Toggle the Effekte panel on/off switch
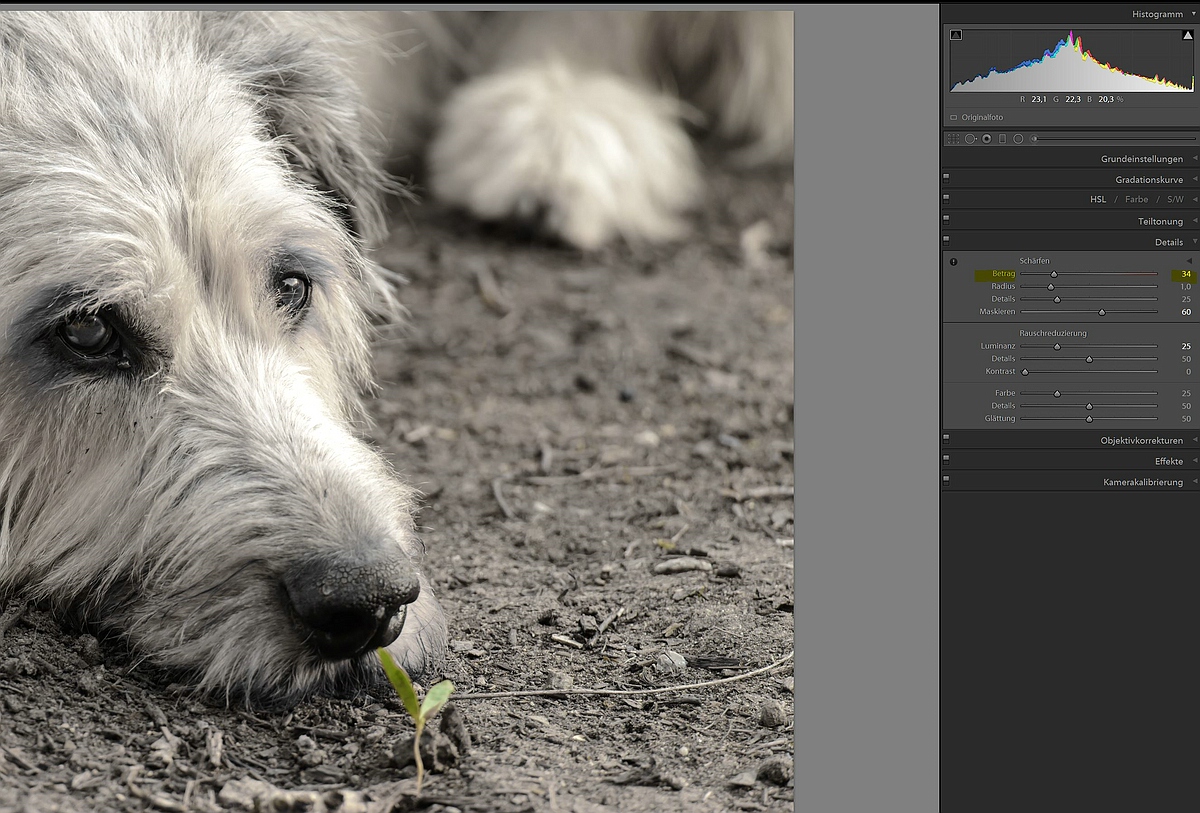Image resolution: width=1200 pixels, height=813 pixels. tap(946, 458)
